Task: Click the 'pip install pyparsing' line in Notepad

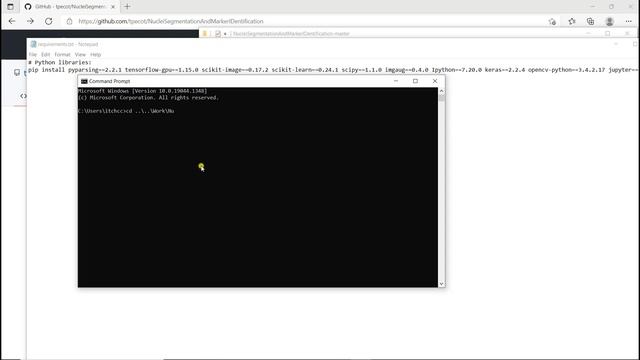Action: click(x=333, y=70)
